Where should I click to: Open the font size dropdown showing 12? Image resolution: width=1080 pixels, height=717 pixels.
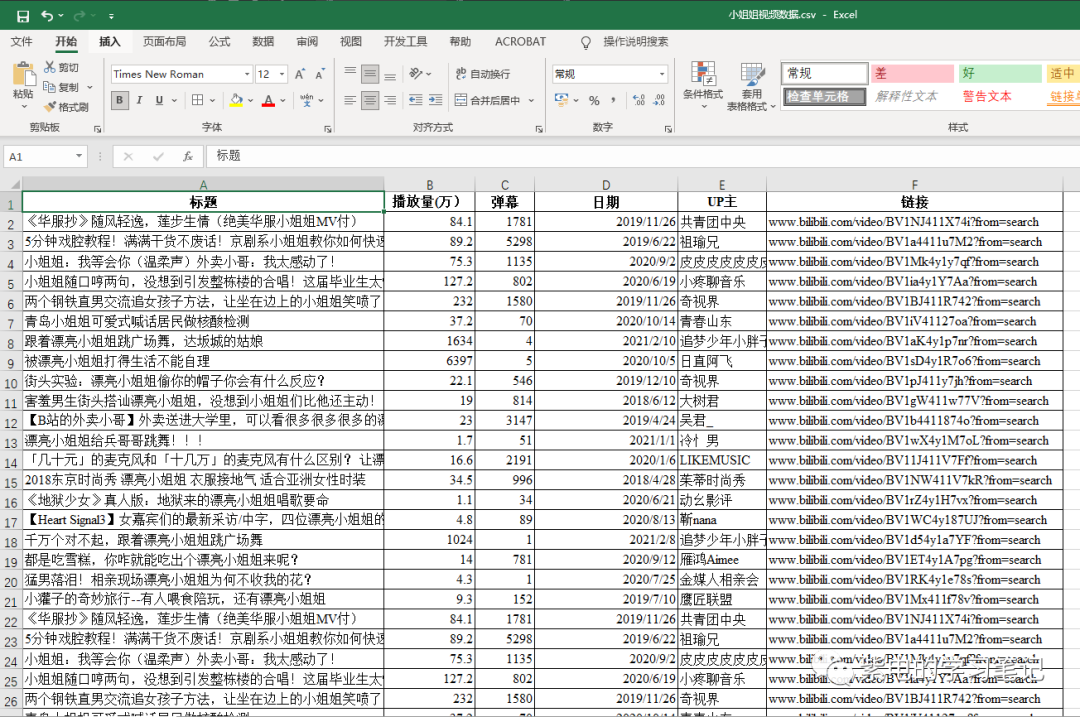point(282,74)
